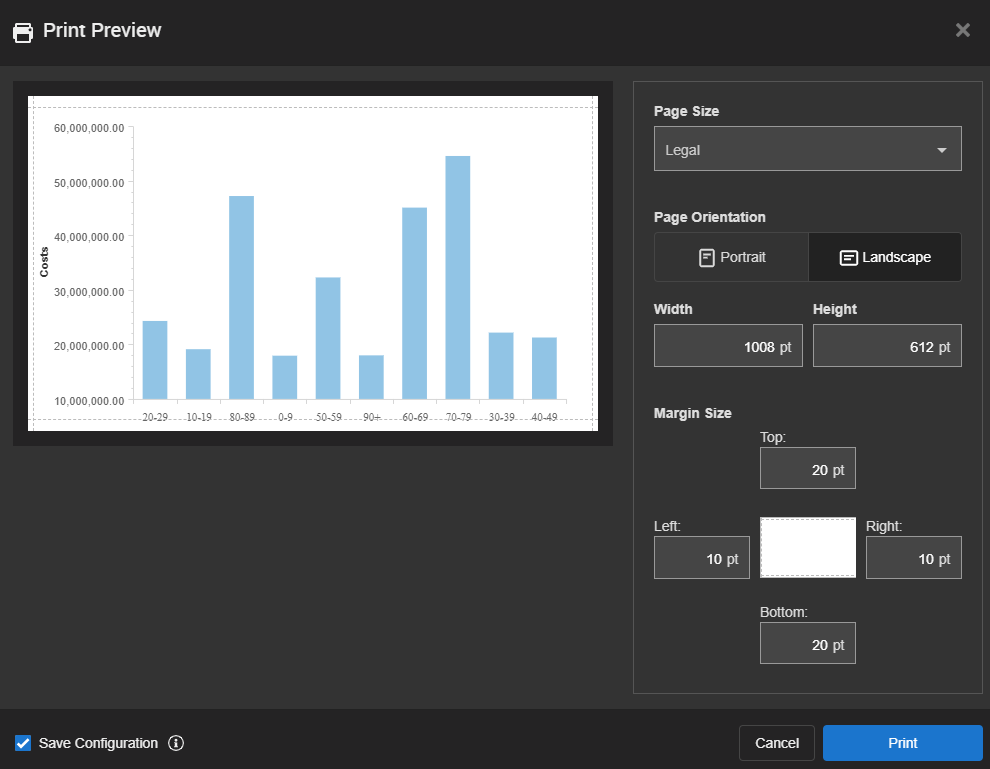
Task: Edit the Right margin field
Action: point(913,558)
